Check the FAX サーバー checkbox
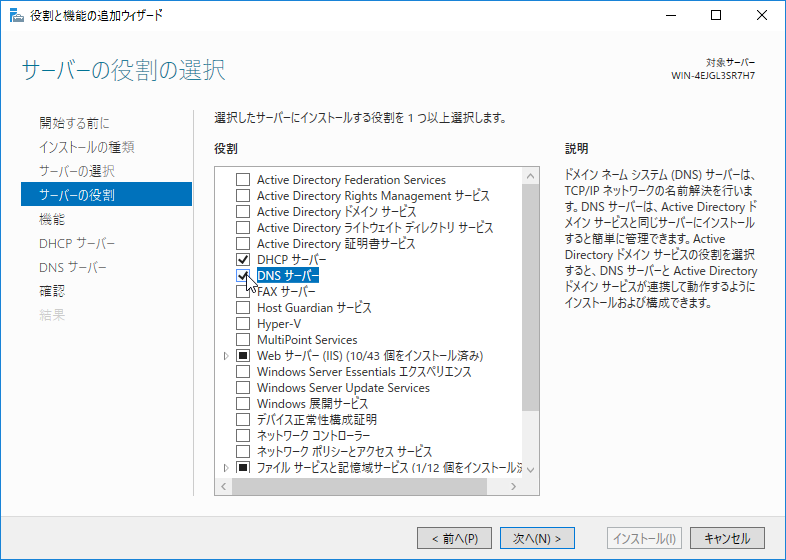Viewport: 786px width, 560px height. coord(243,292)
